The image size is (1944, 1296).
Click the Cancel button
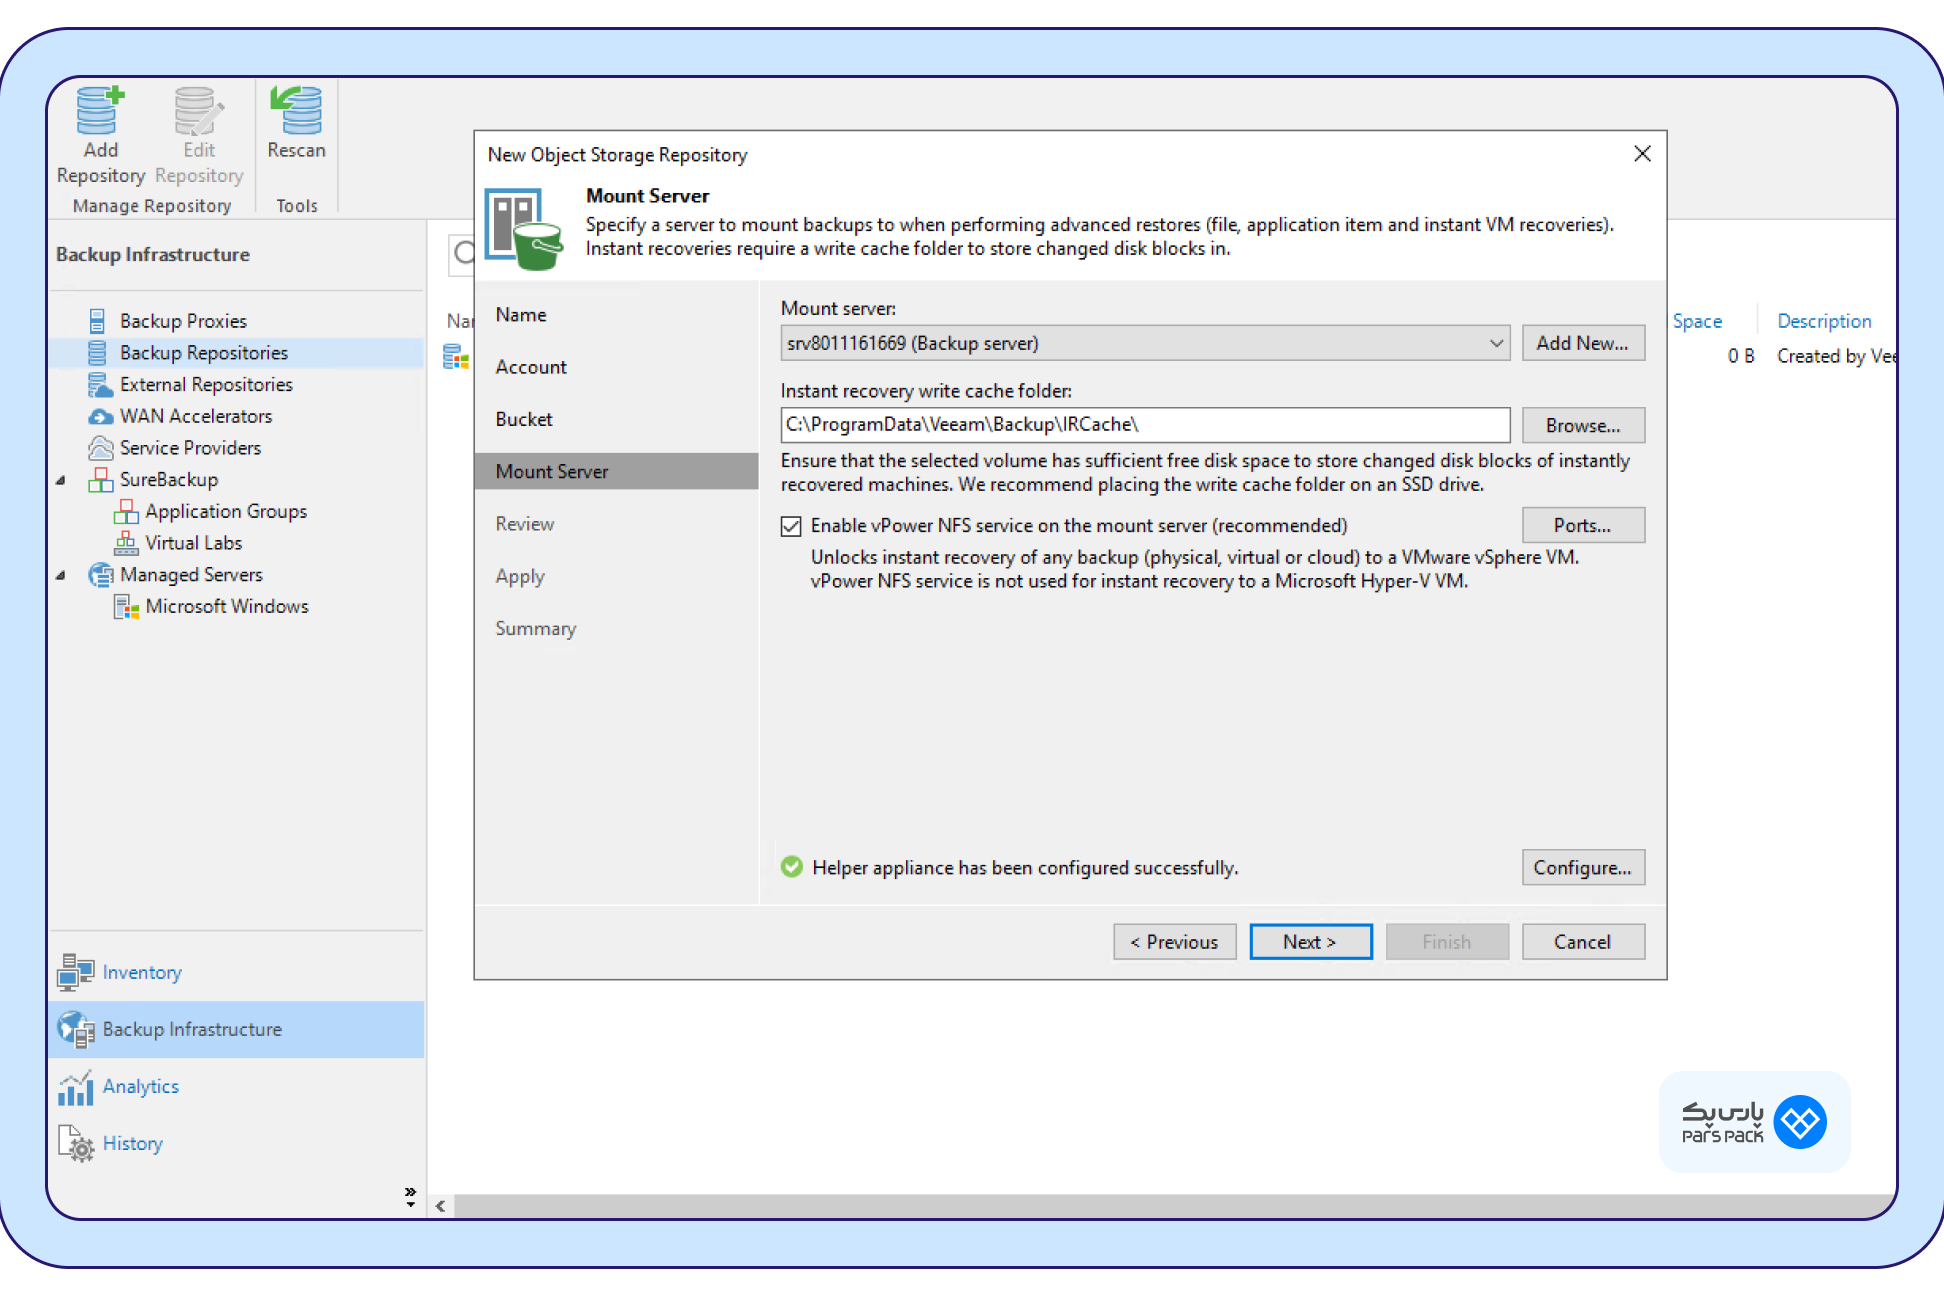(1583, 942)
